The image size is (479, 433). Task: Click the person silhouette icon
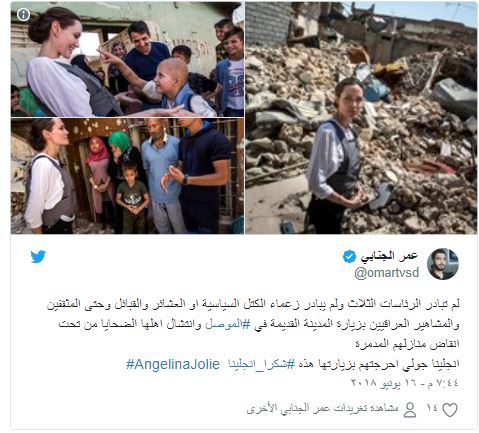(x=410, y=410)
